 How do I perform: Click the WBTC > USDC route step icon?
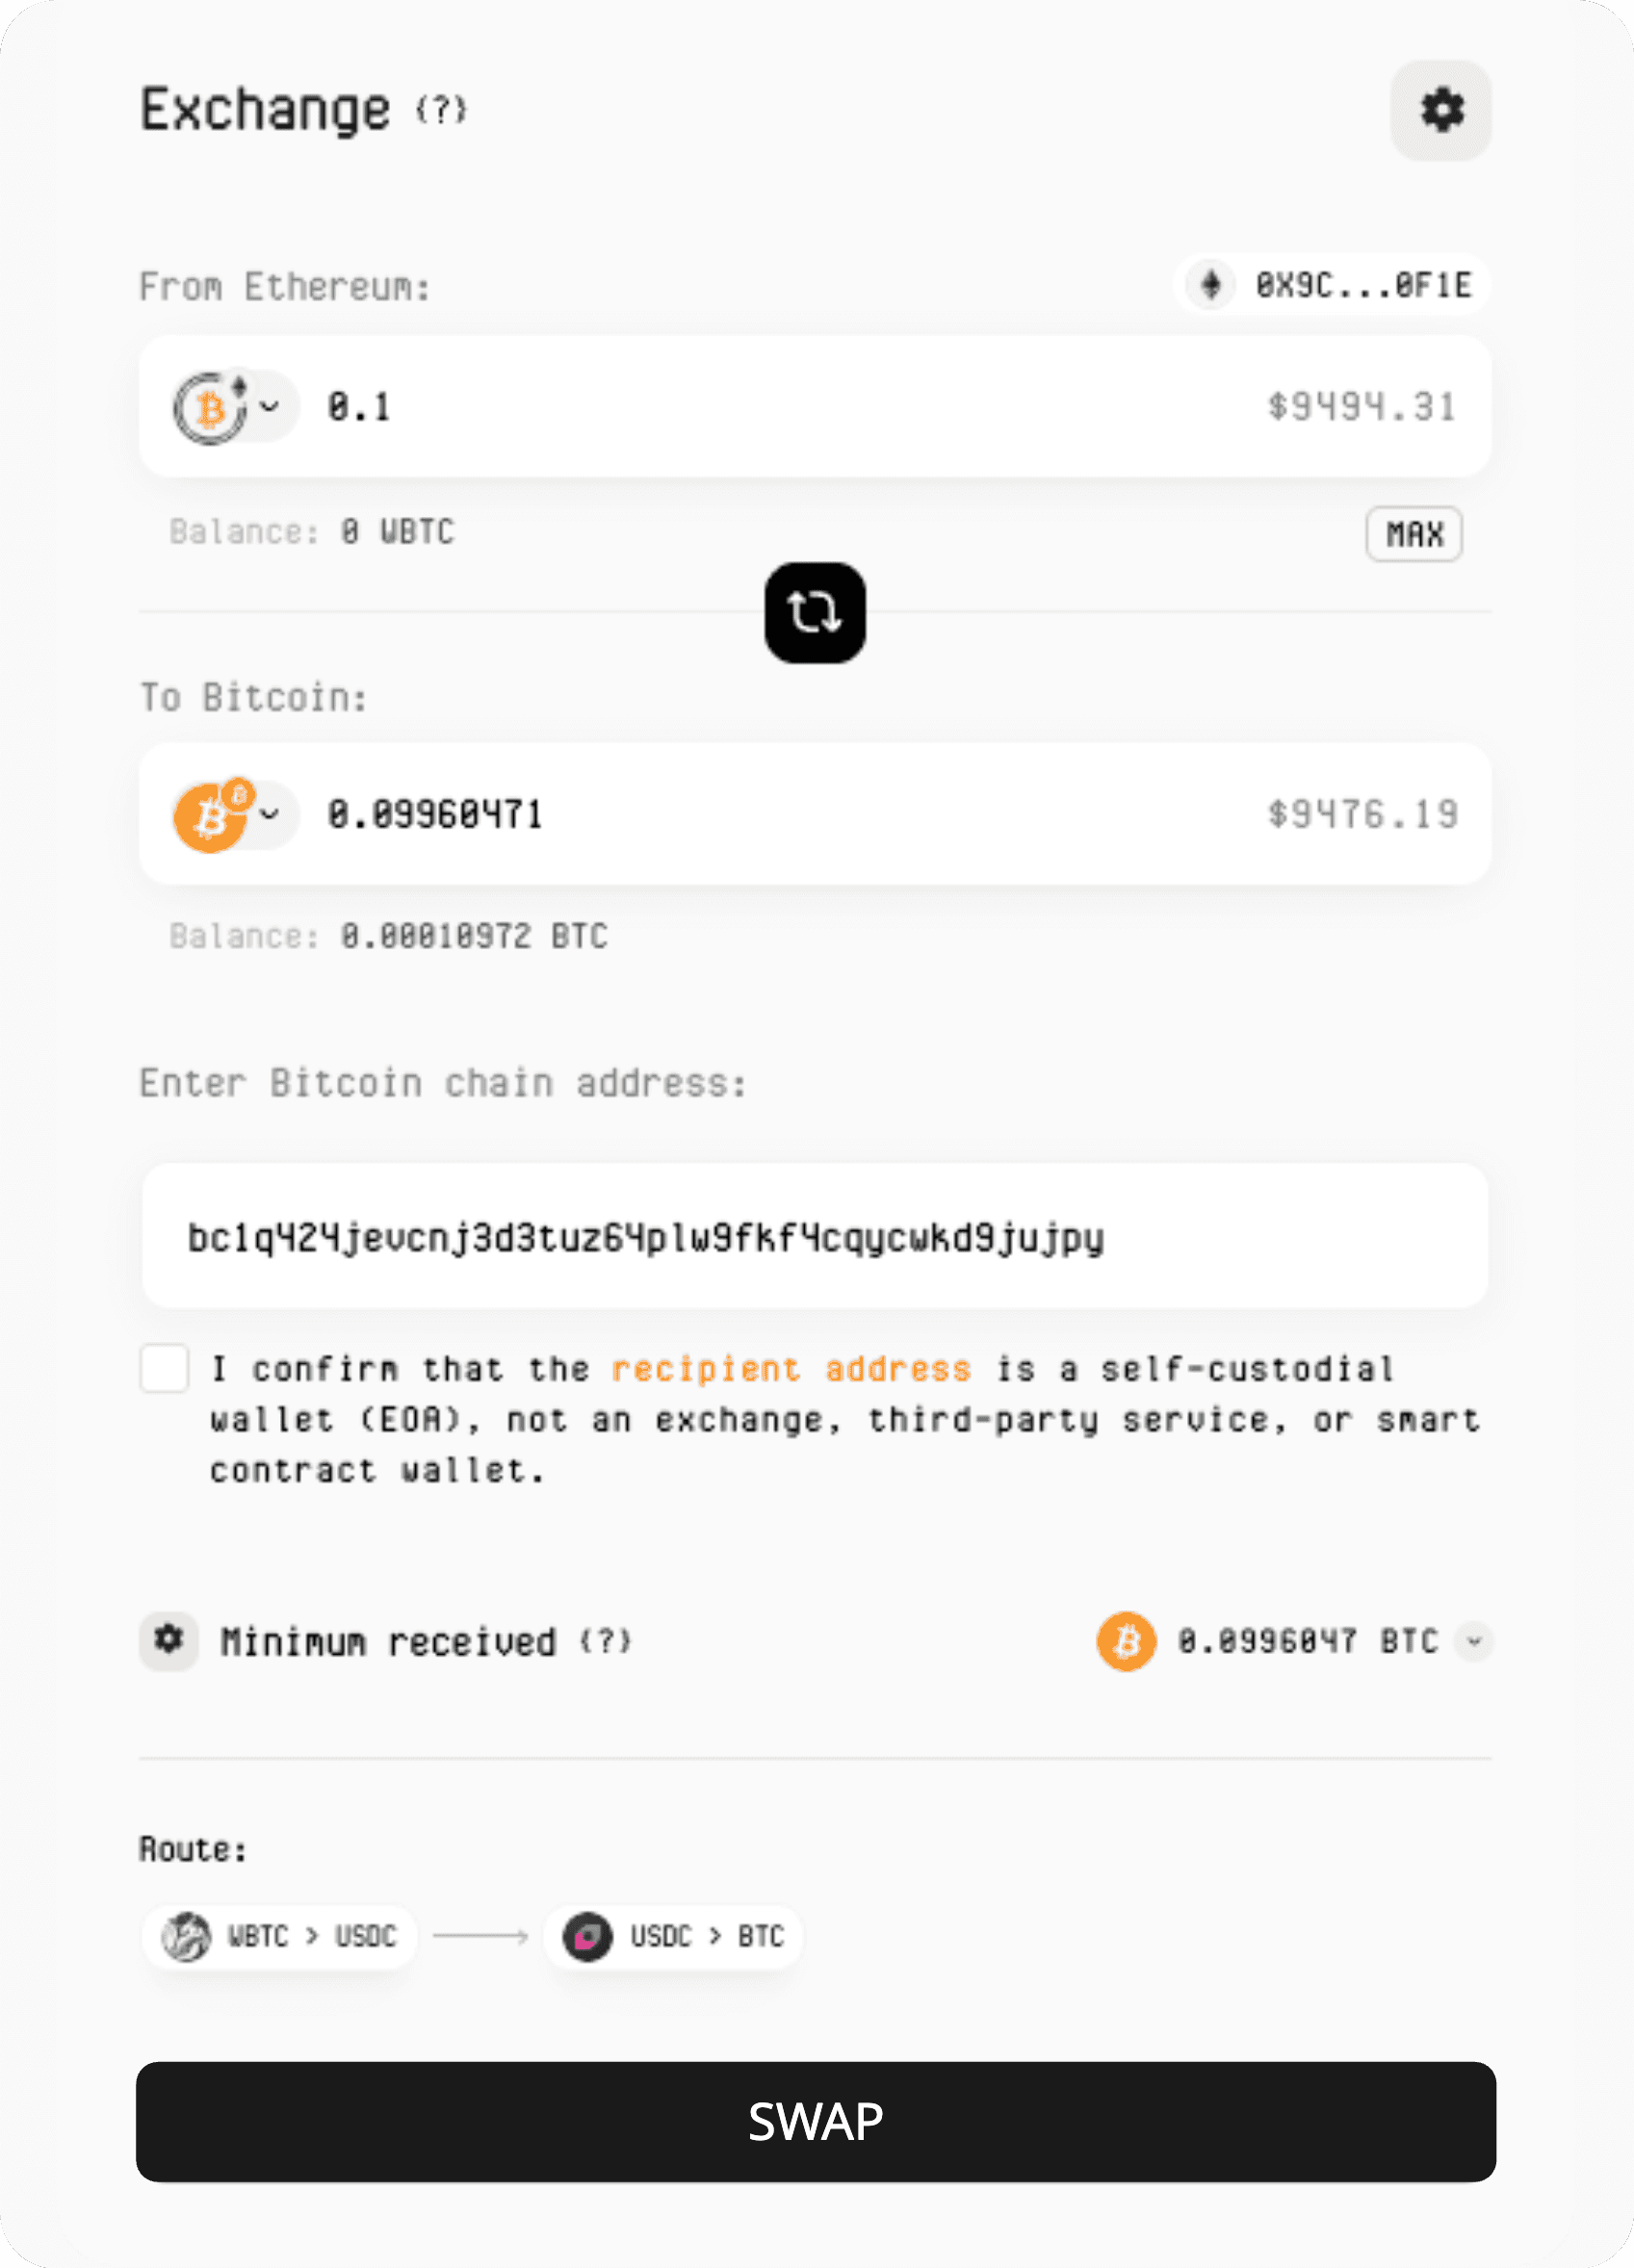[x=189, y=1936]
